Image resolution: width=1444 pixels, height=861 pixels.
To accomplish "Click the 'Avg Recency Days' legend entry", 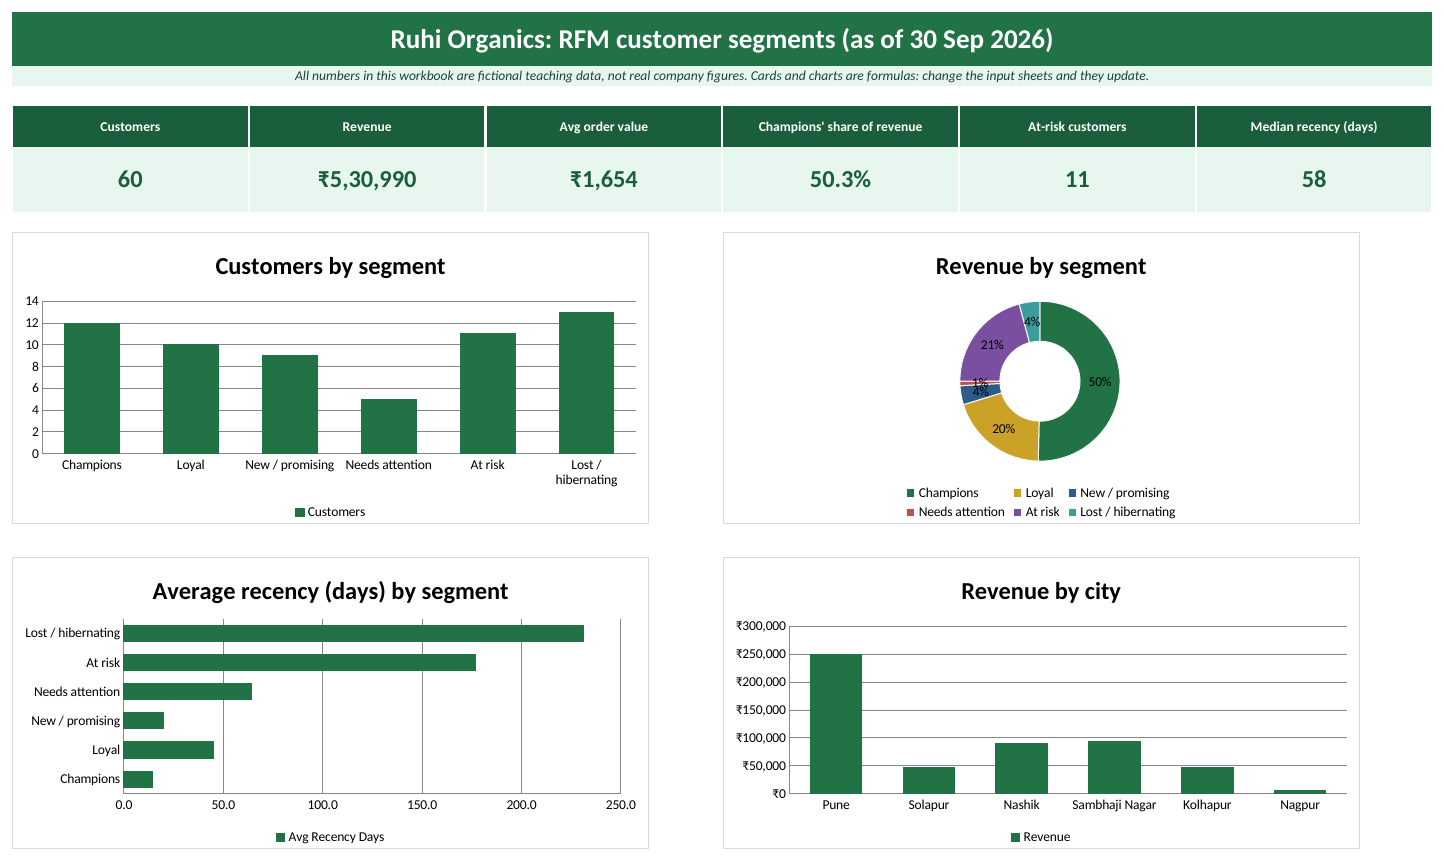I will pos(330,837).
